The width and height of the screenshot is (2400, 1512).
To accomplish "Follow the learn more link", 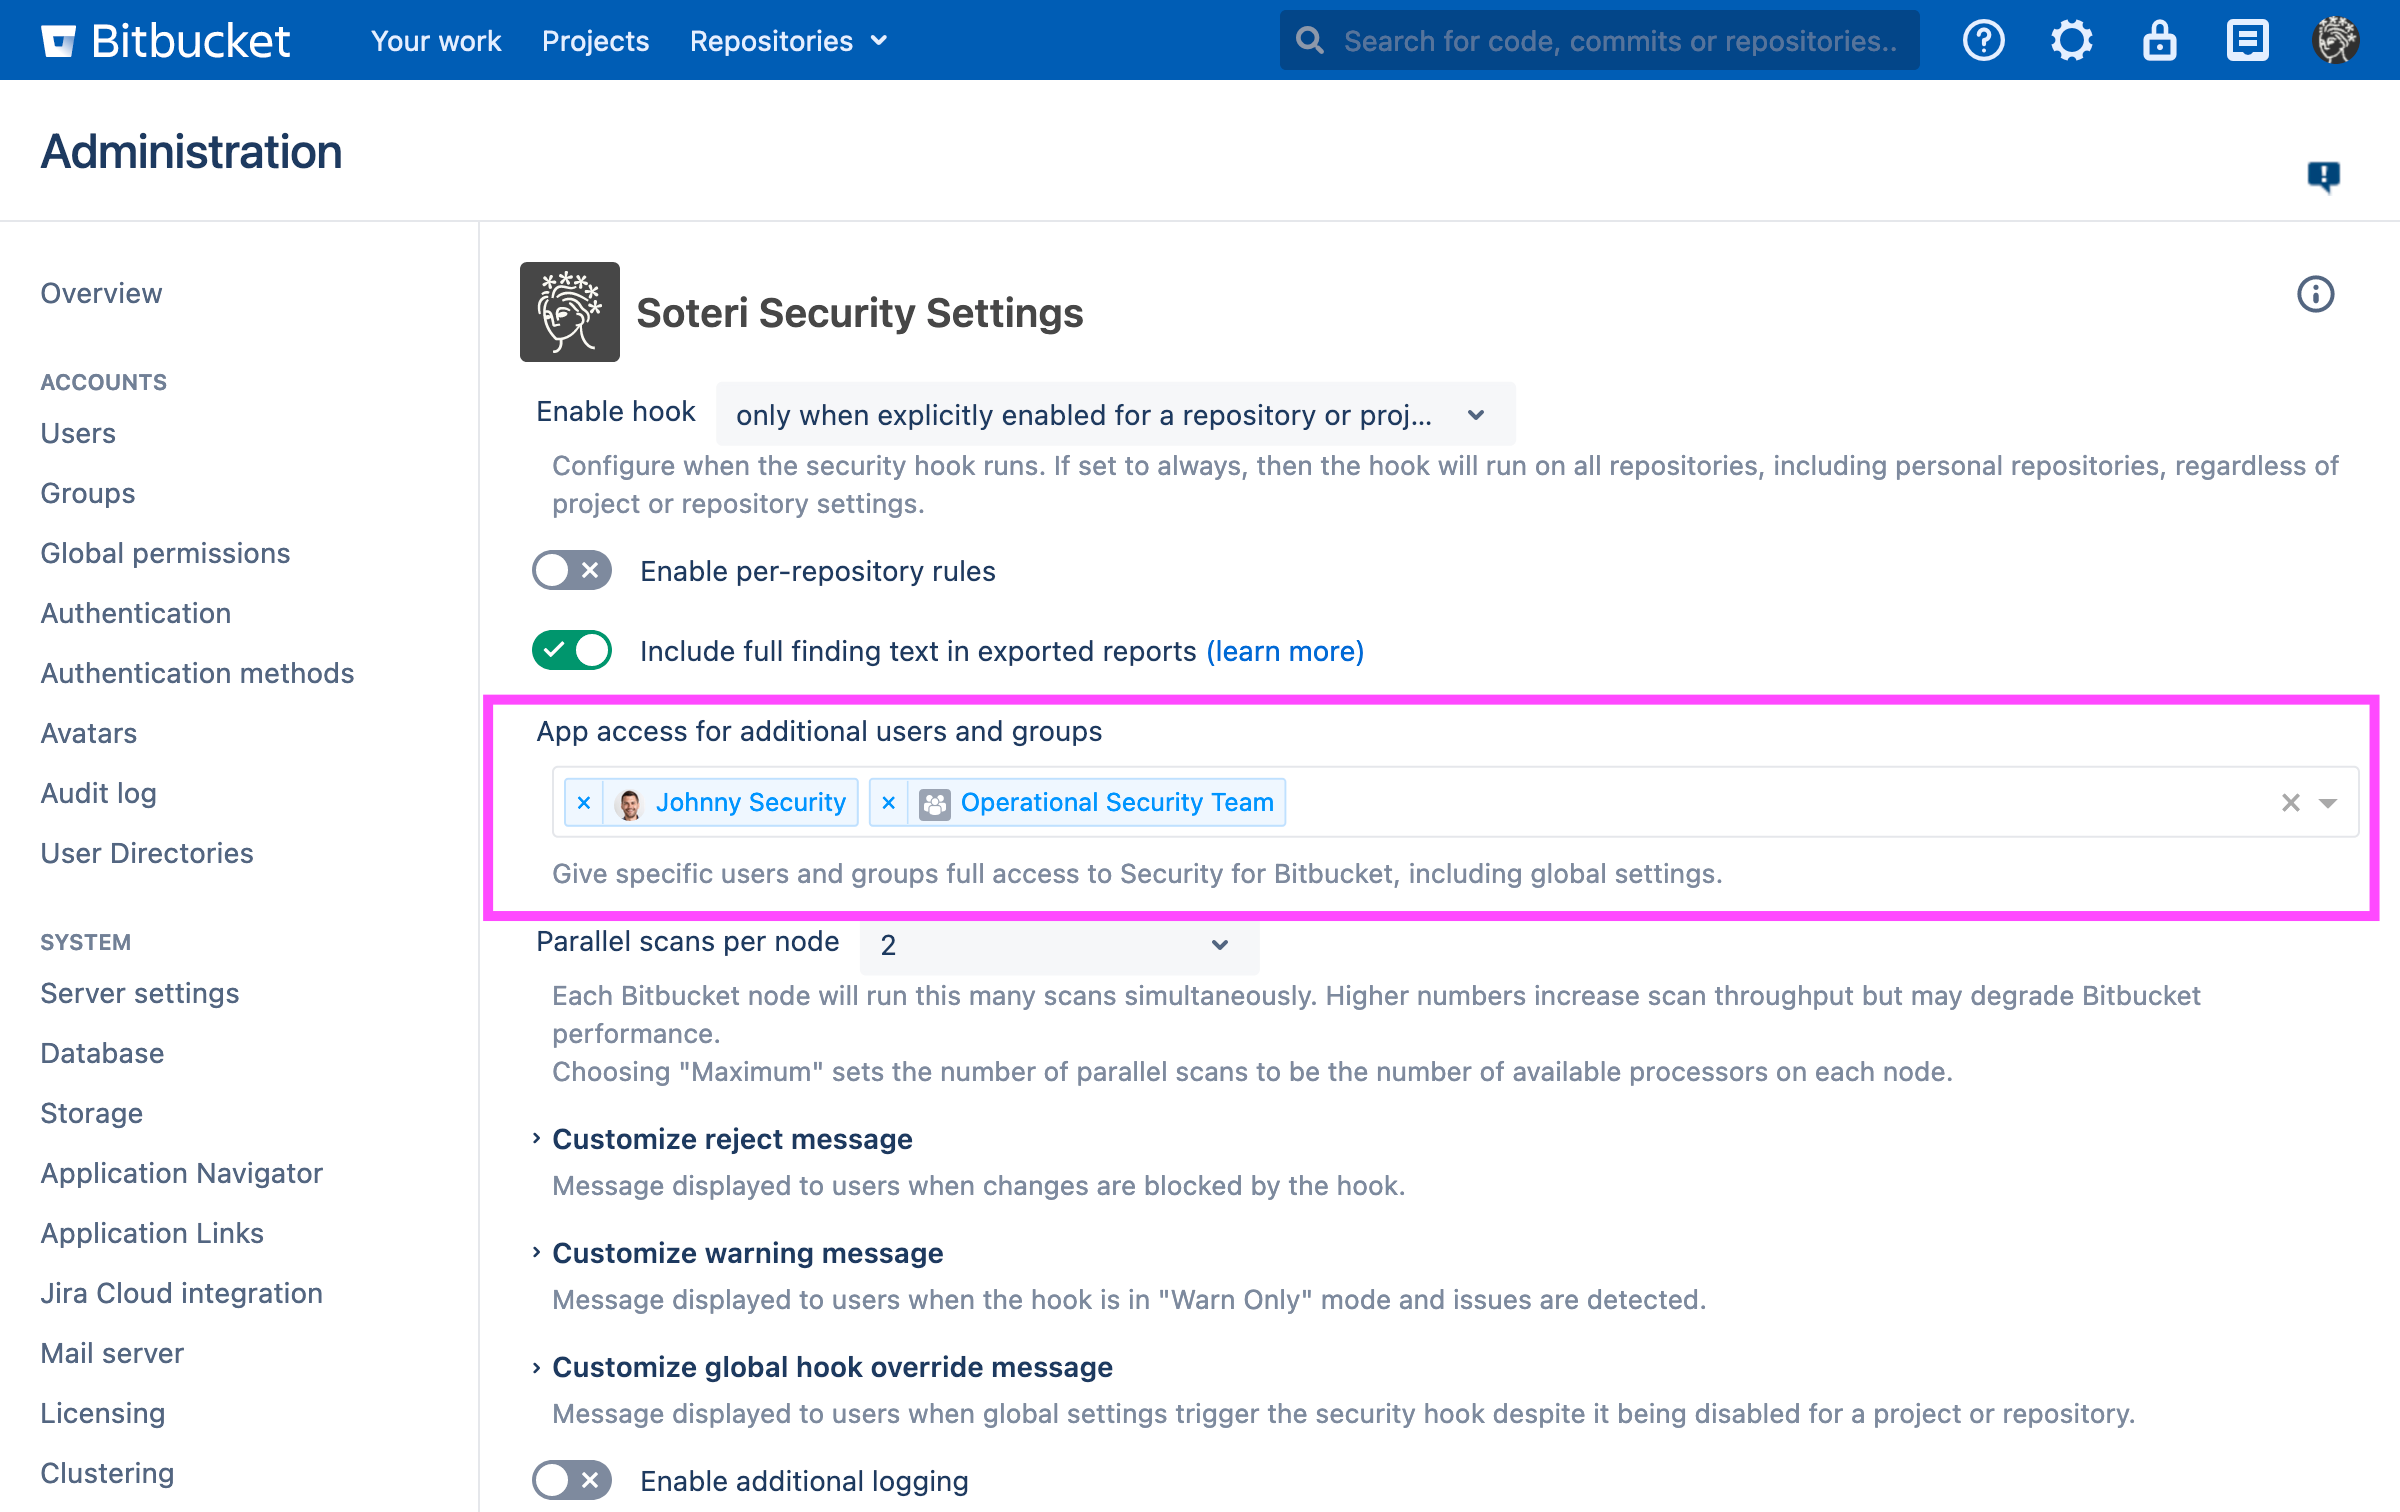I will click(1285, 651).
